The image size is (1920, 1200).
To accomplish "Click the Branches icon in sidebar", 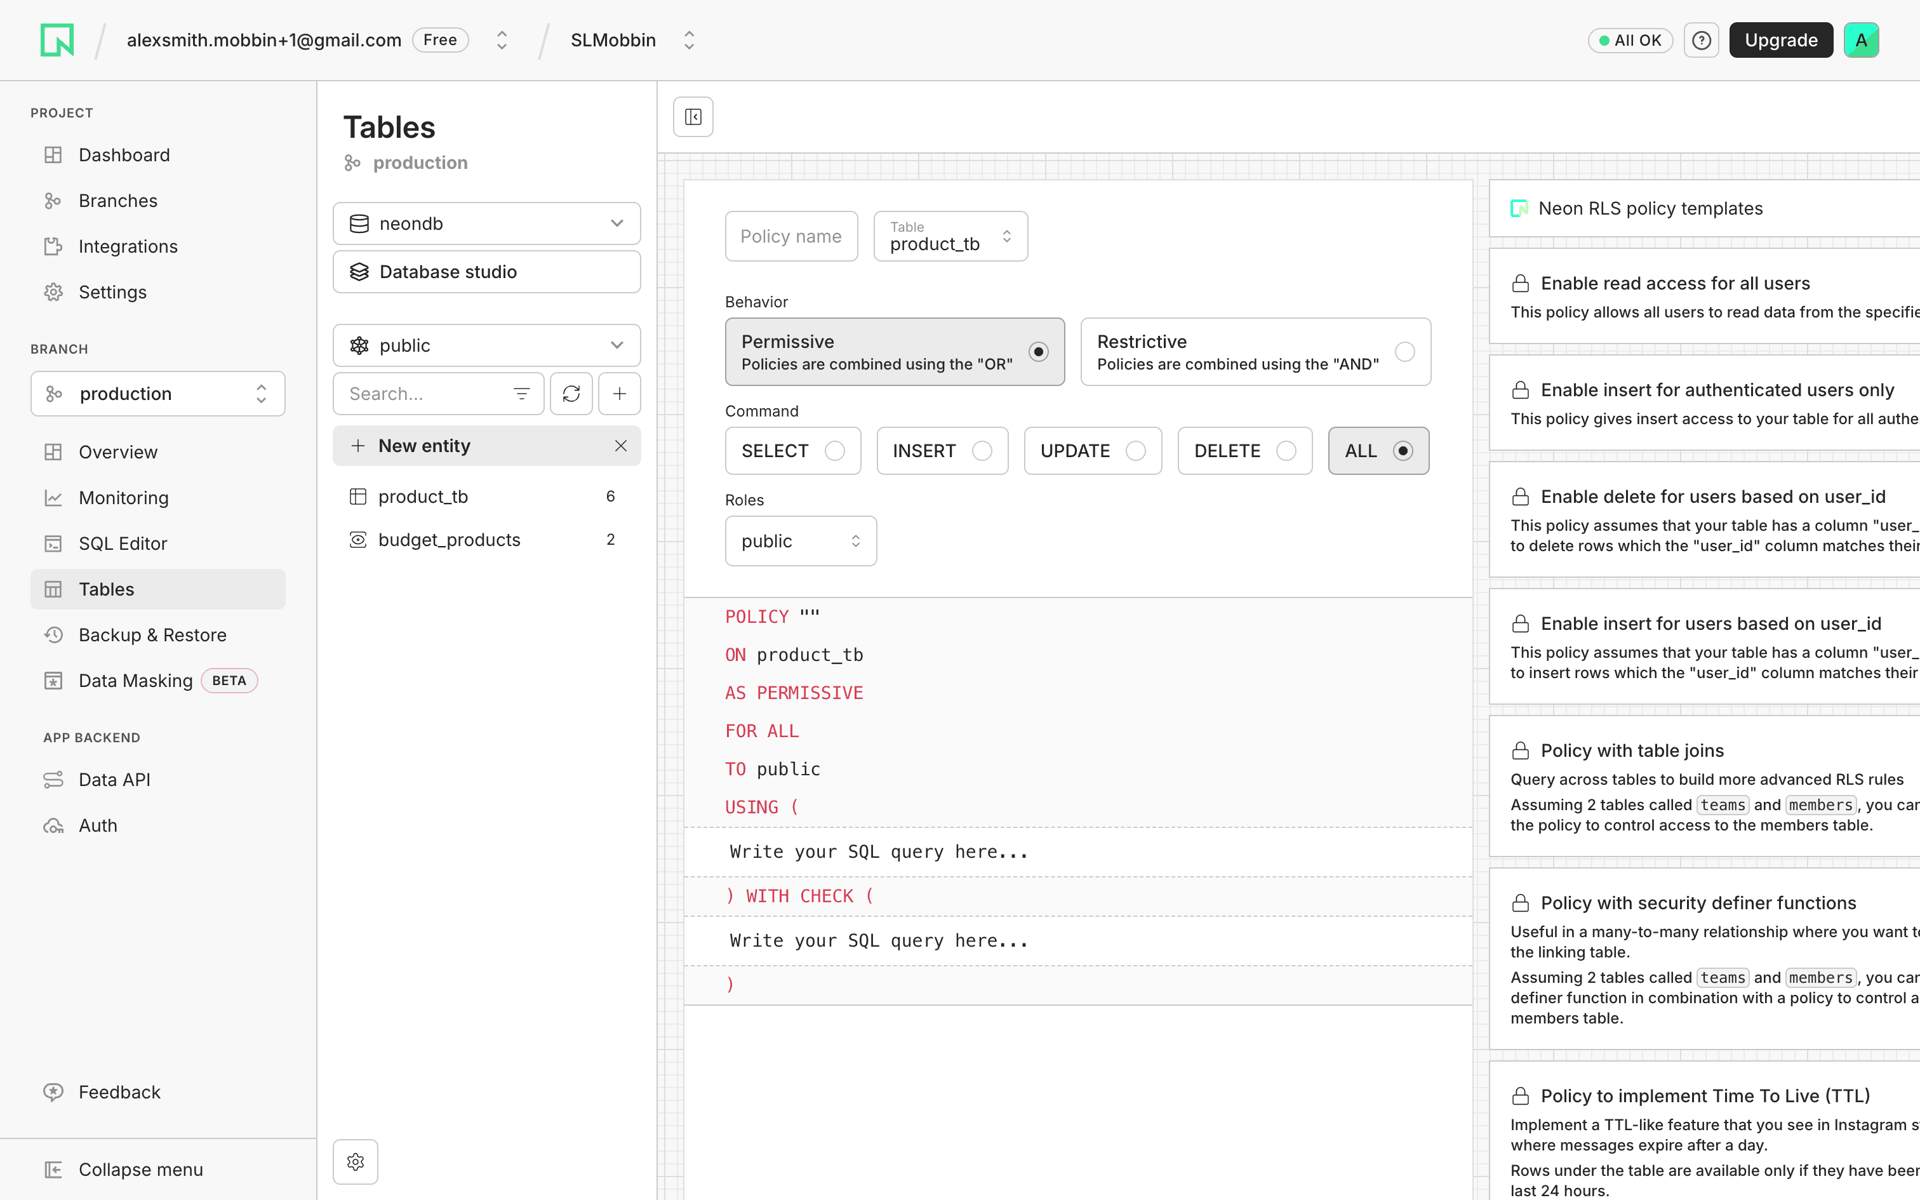I will click(x=53, y=201).
